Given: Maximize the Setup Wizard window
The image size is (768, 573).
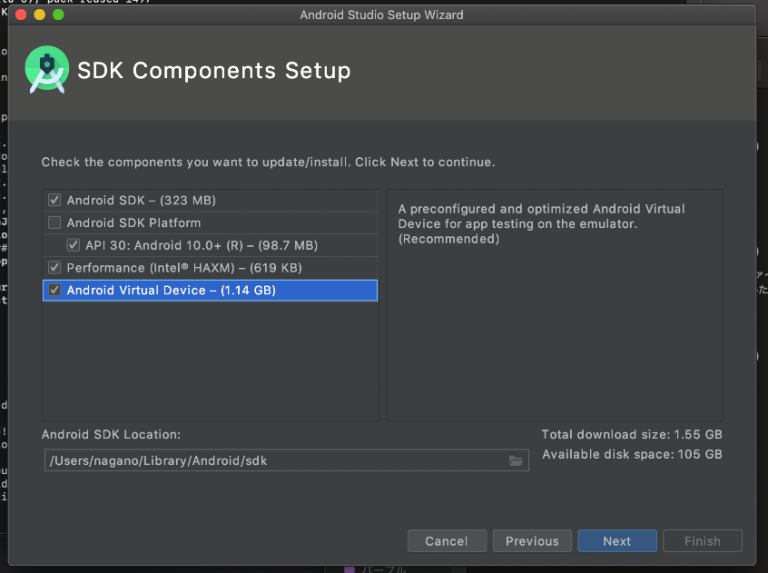Looking at the screenshot, I should (x=59, y=15).
